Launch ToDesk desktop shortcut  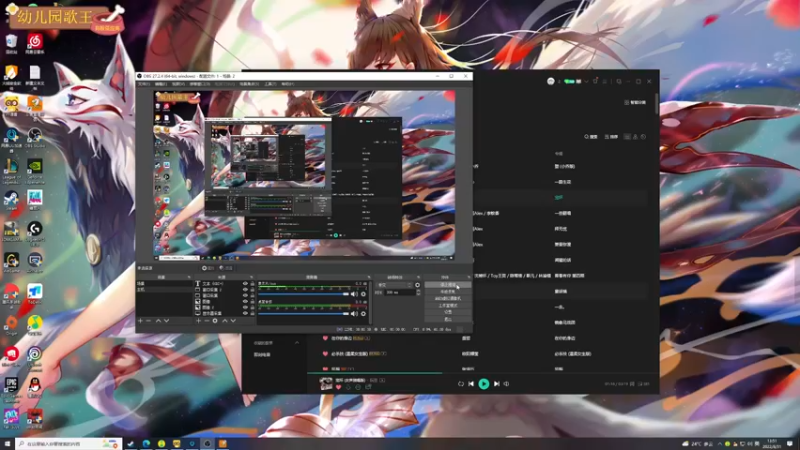(35, 292)
